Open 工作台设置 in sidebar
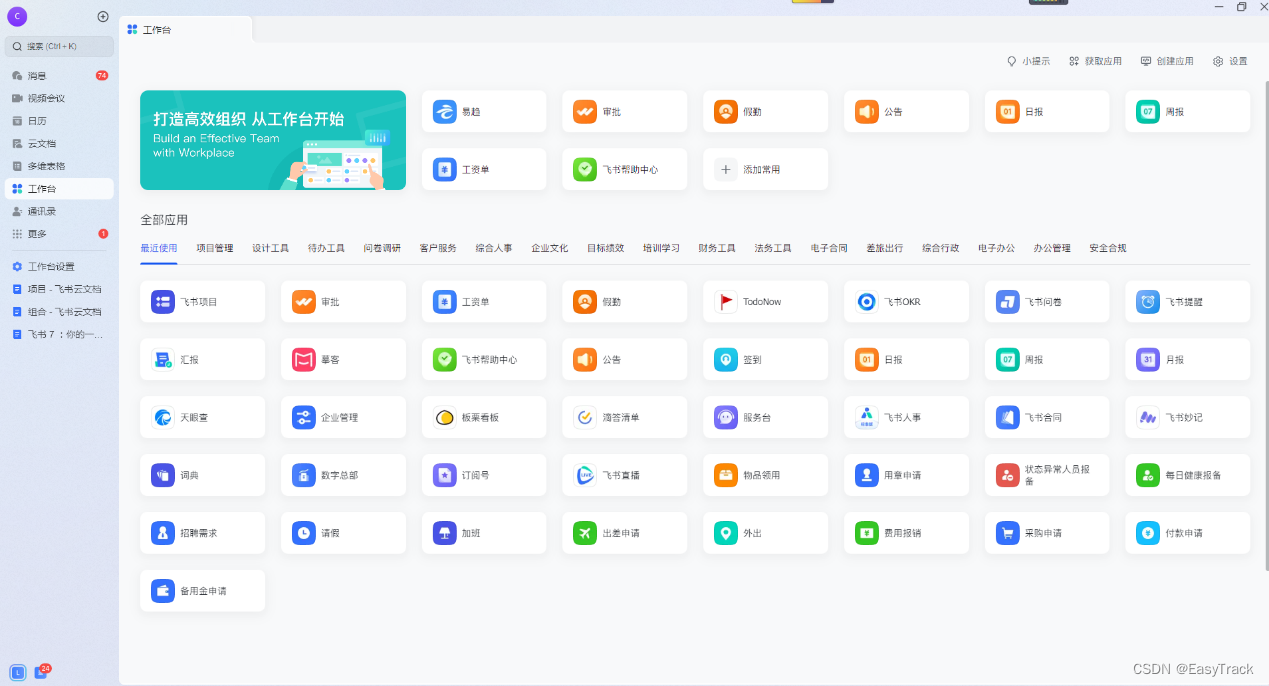 coord(59,267)
